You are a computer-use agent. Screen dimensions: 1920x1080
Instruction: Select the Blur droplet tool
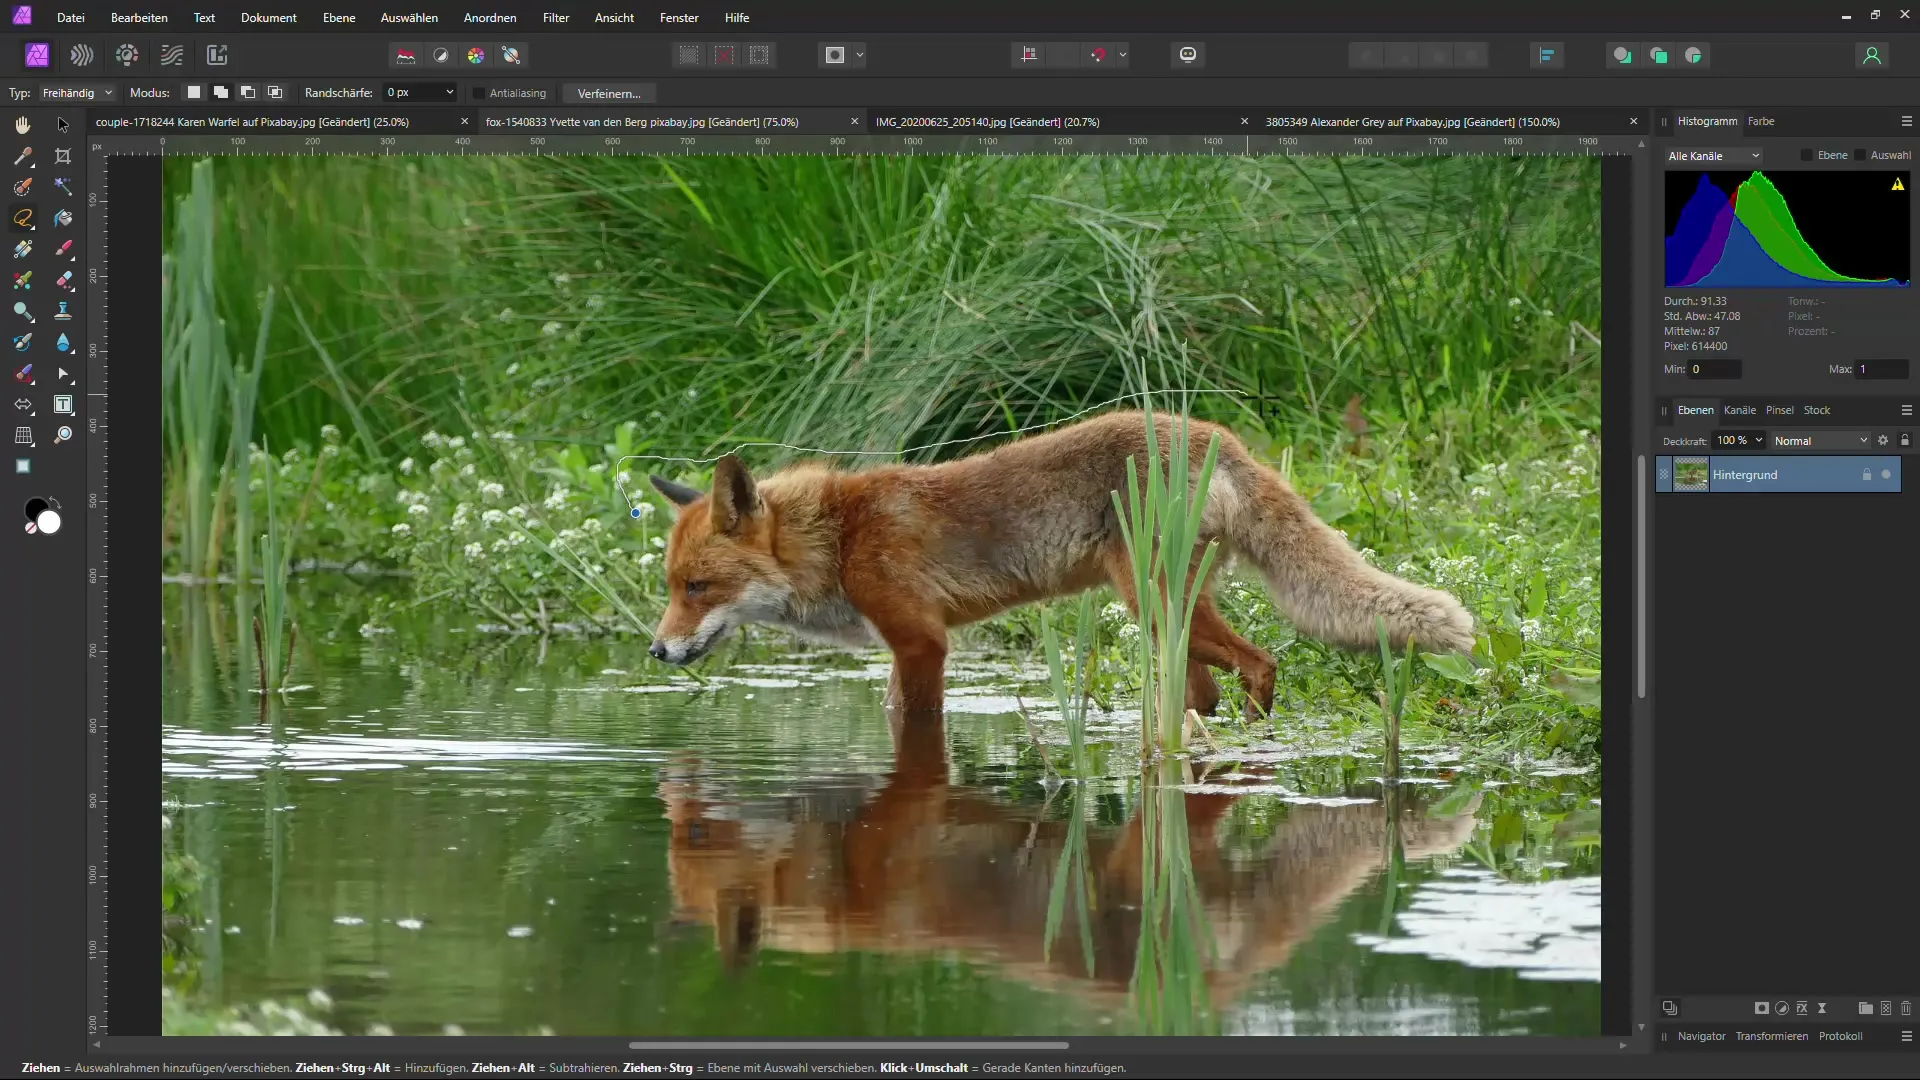click(63, 342)
